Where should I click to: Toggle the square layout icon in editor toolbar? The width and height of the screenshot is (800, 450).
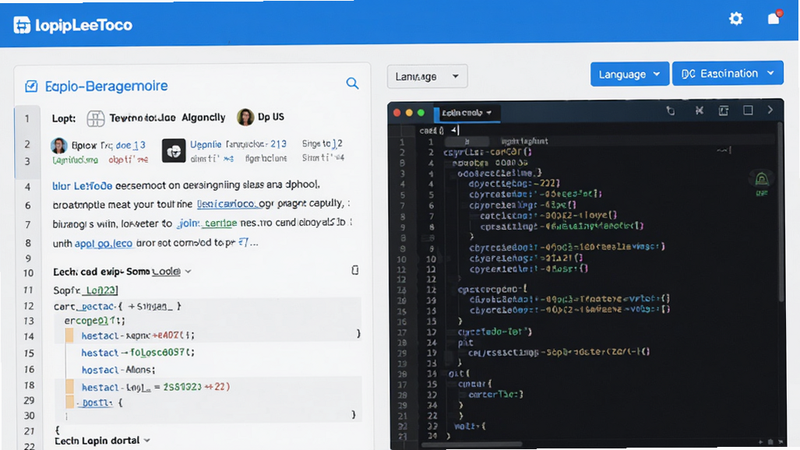click(748, 110)
